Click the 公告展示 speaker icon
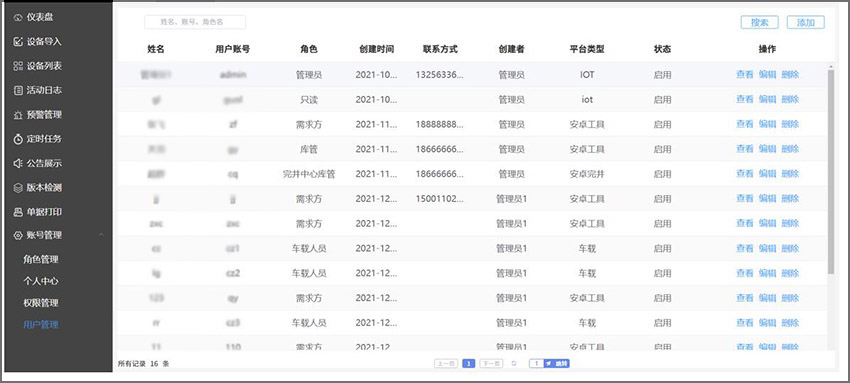This screenshot has height=383, width=850. click(18, 163)
